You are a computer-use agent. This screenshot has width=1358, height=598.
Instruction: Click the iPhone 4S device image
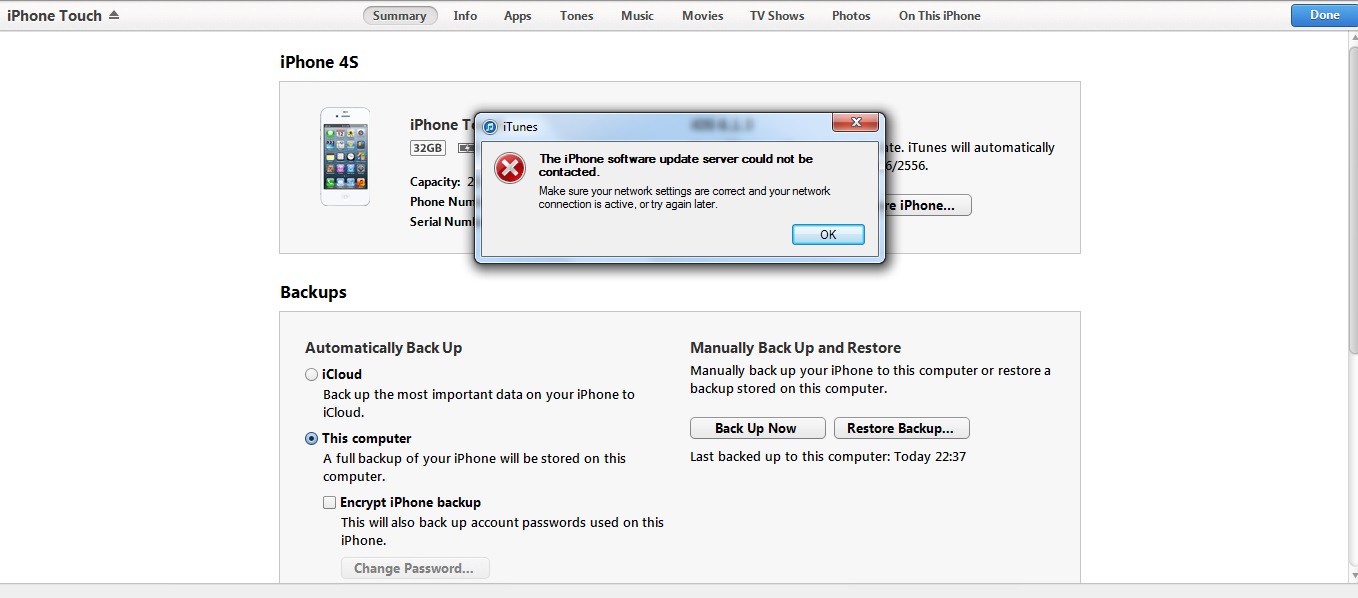click(345, 157)
